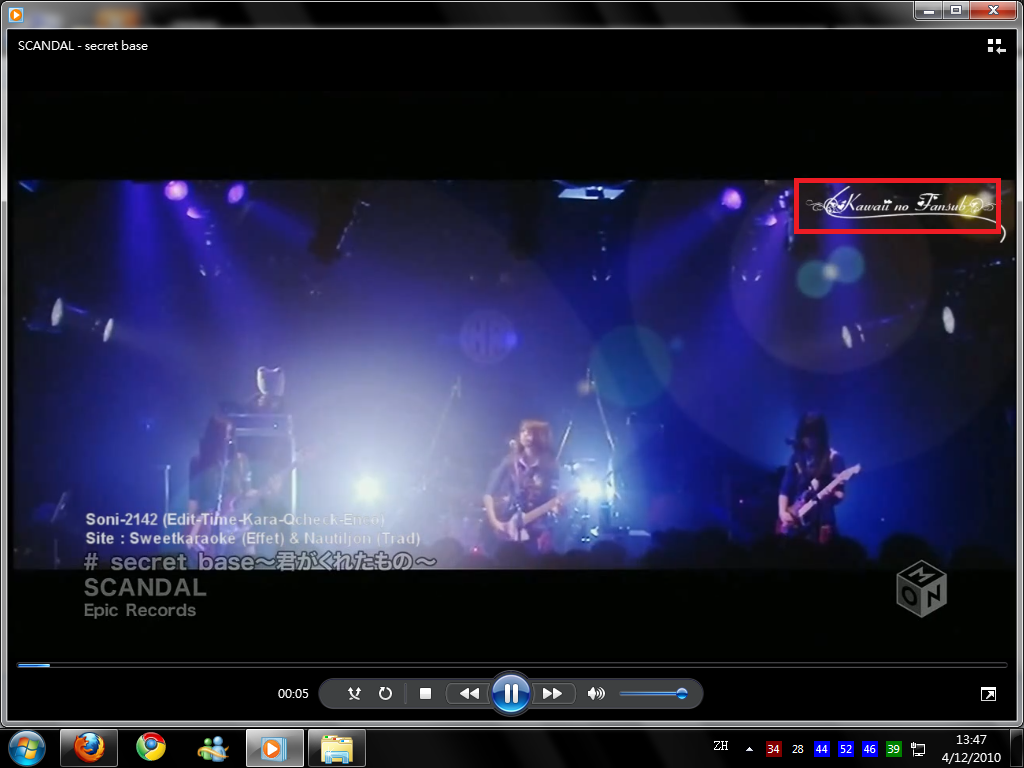Adjust the volume slider
The height and width of the screenshot is (768, 1024).
(x=652, y=694)
